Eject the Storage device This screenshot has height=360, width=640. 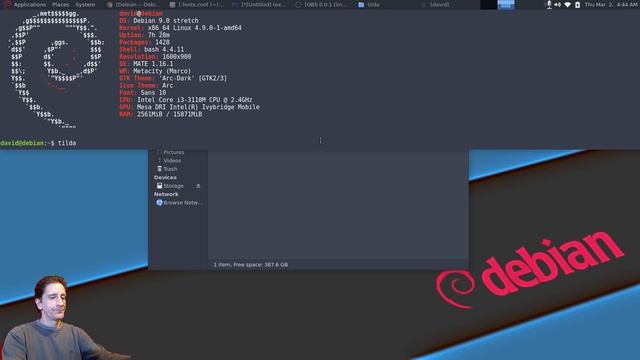coord(198,186)
